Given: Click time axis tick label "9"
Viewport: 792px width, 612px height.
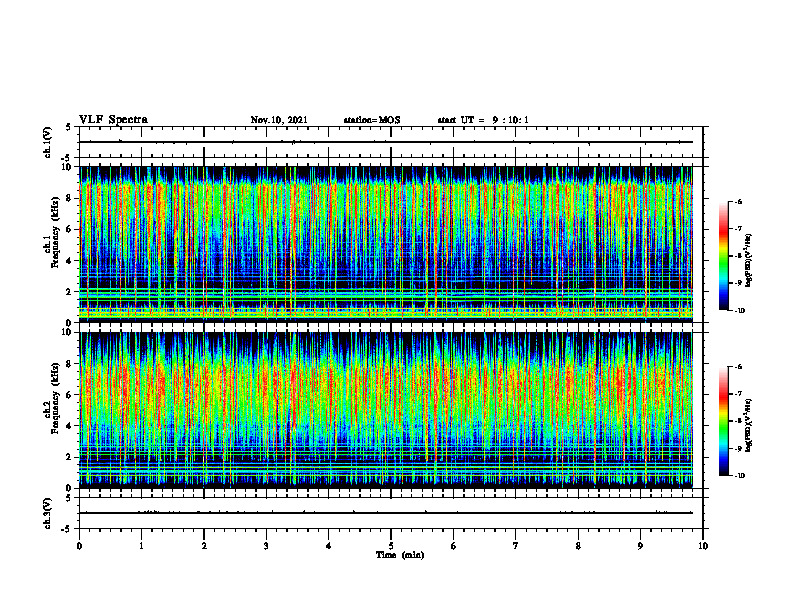Looking at the screenshot, I should click(640, 546).
